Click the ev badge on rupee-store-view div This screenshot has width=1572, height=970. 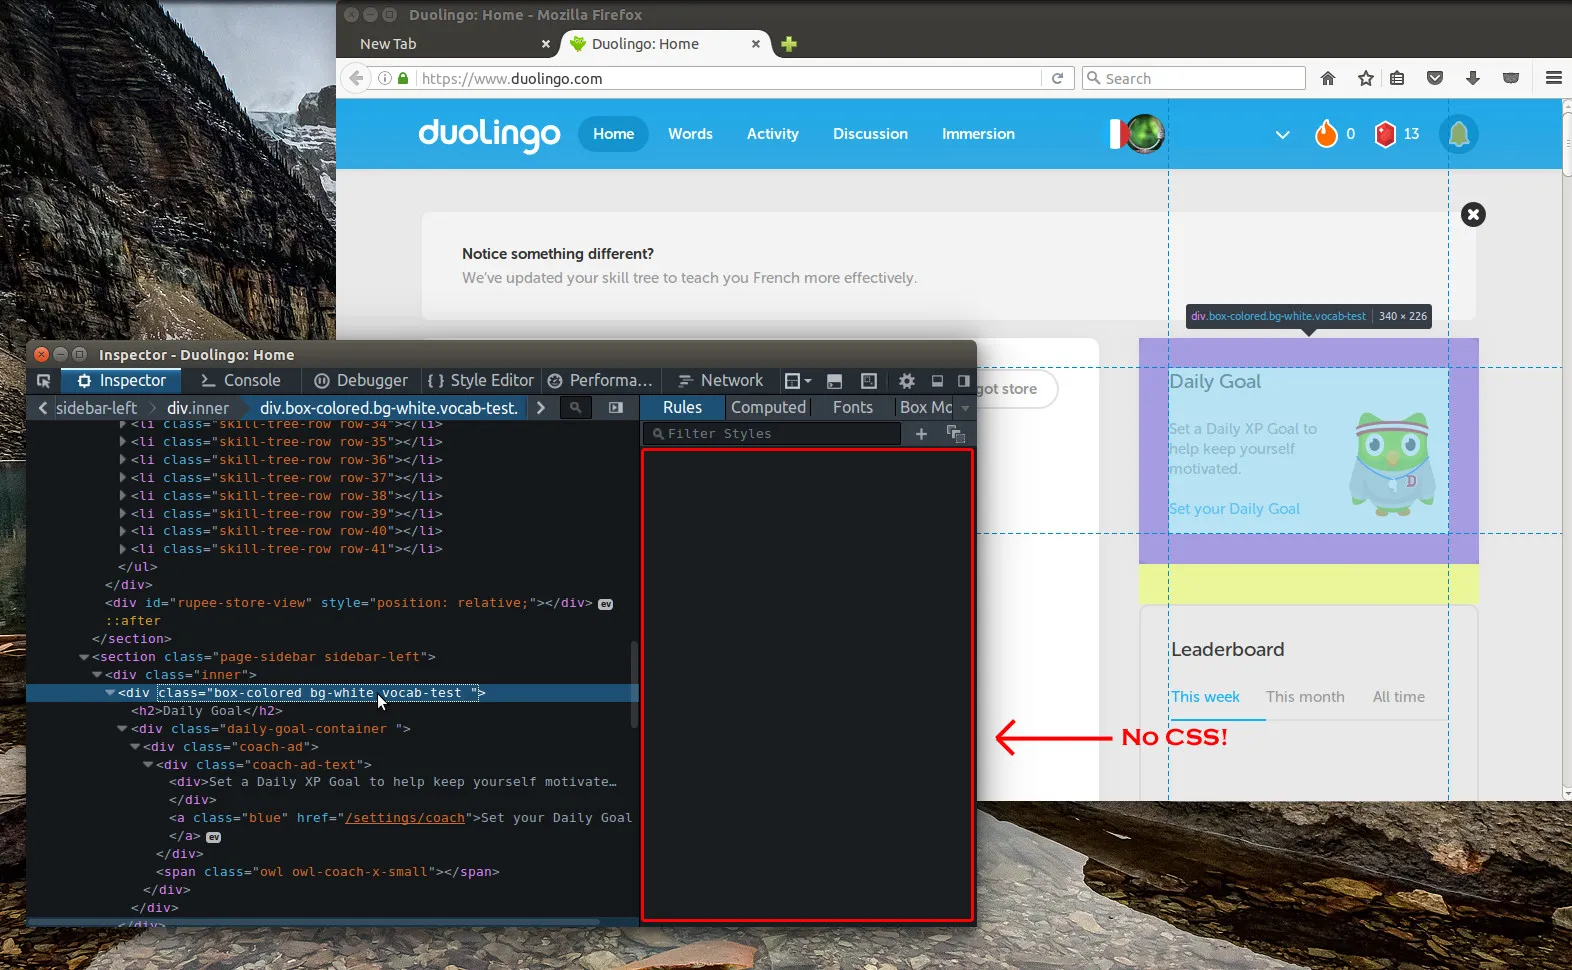pos(606,604)
